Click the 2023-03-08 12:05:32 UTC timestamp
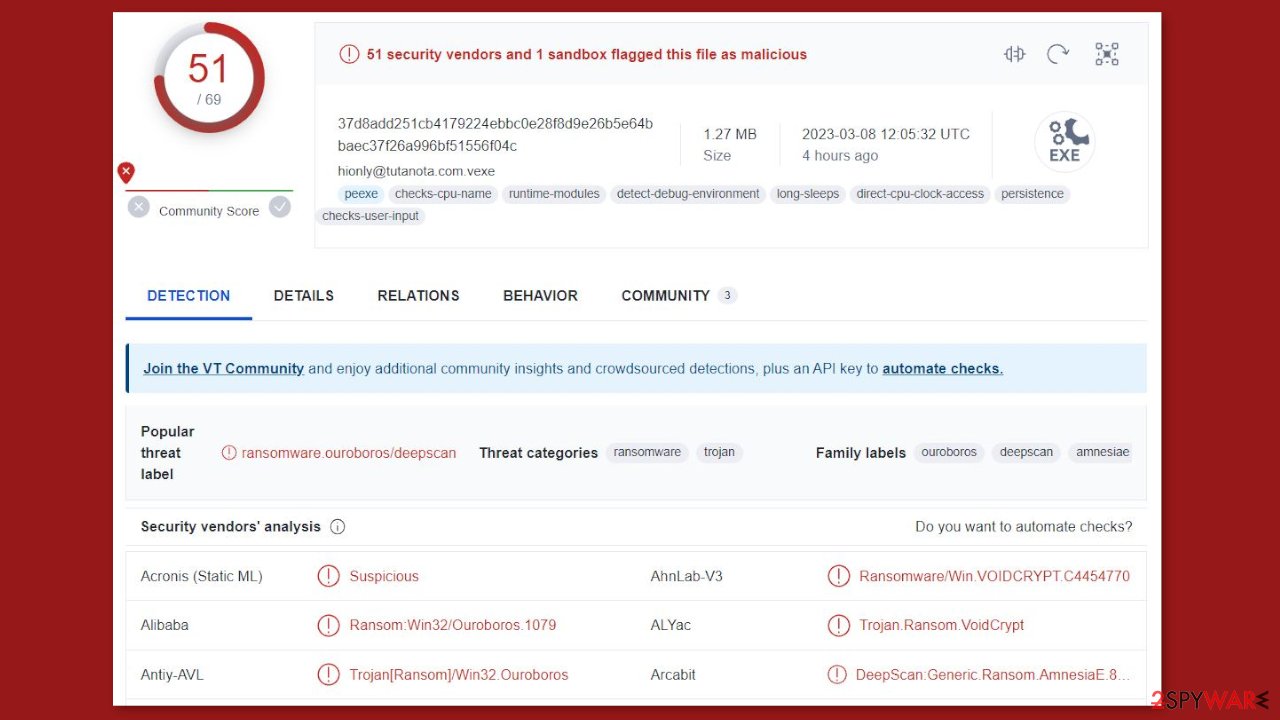Image resolution: width=1280 pixels, height=720 pixels. click(x=886, y=134)
